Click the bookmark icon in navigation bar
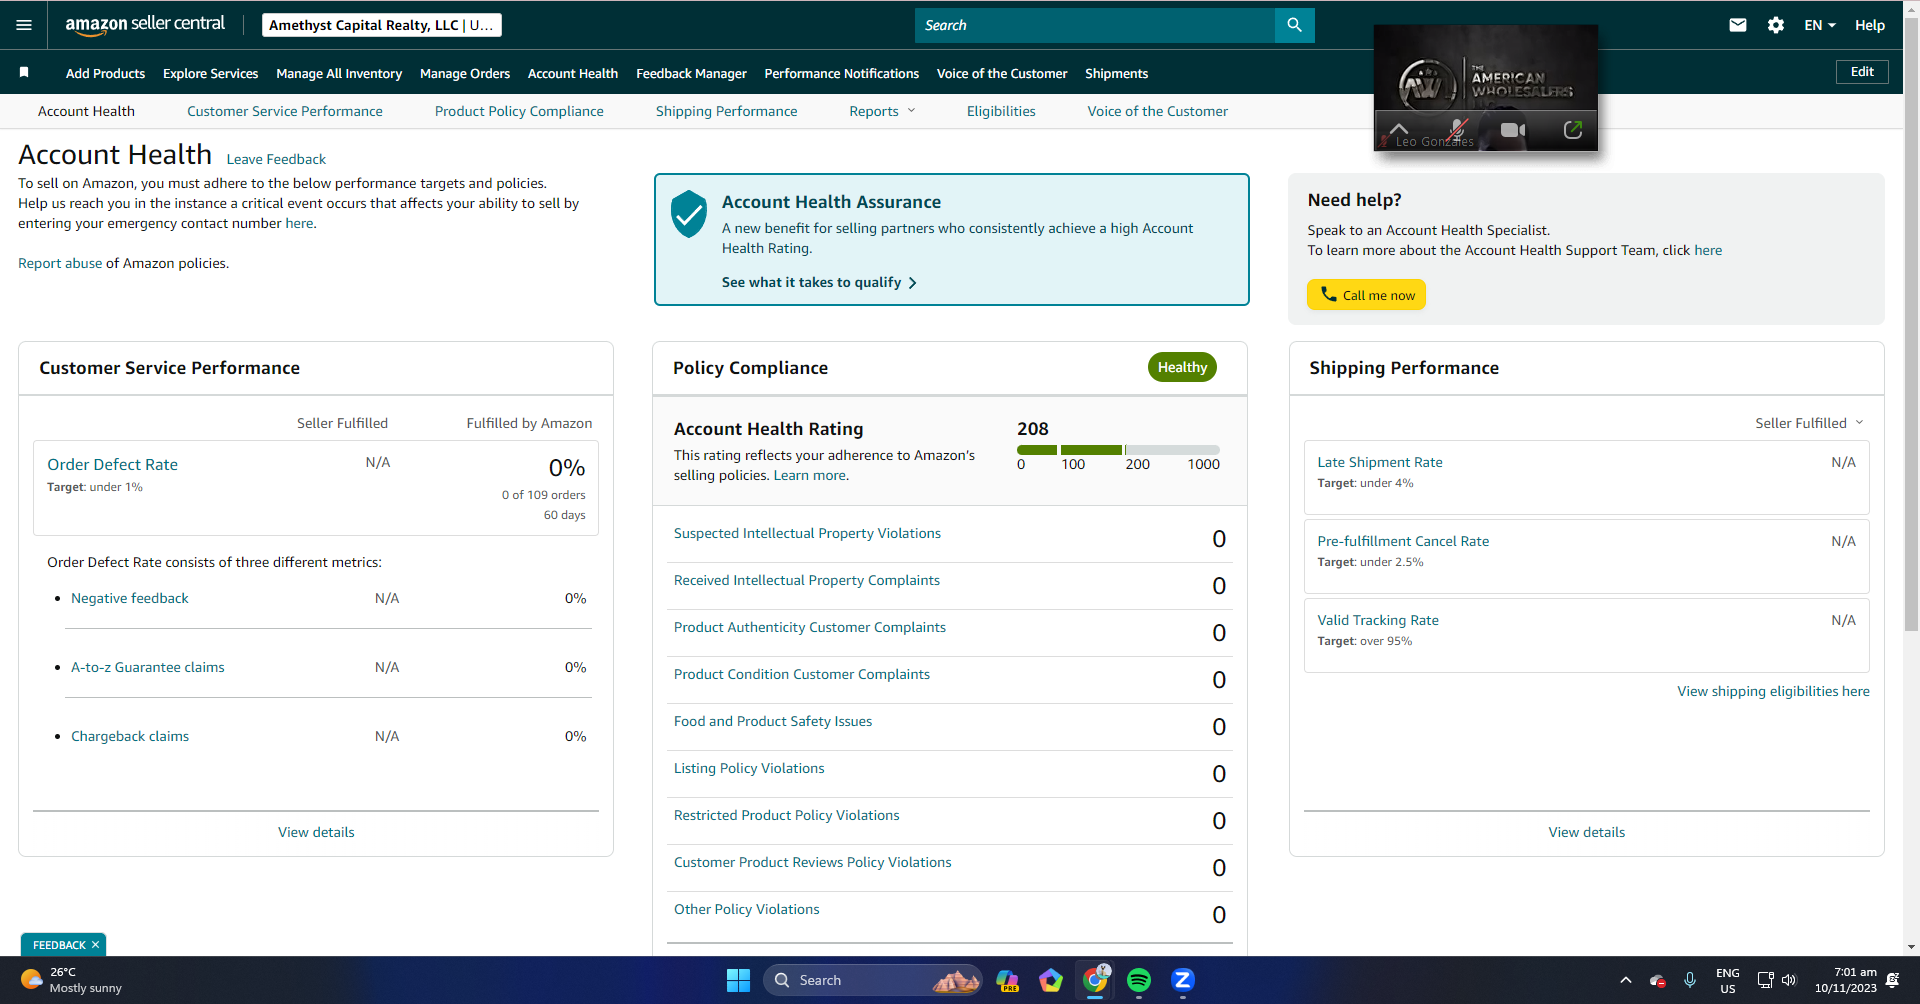 (24, 72)
